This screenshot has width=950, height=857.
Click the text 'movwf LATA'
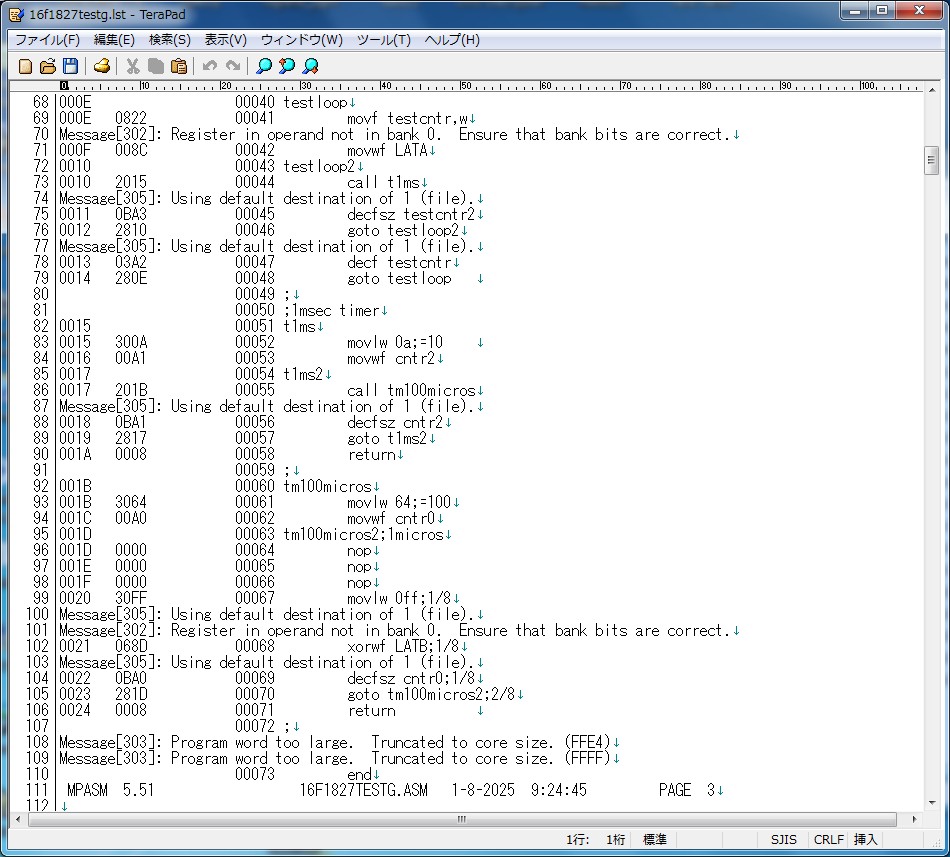pos(387,150)
